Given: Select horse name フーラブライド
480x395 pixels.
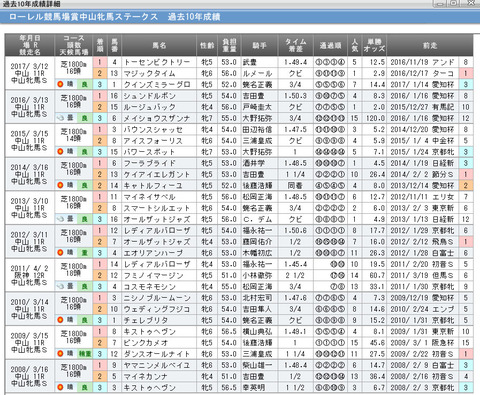Looking at the screenshot, I should click(149, 163).
